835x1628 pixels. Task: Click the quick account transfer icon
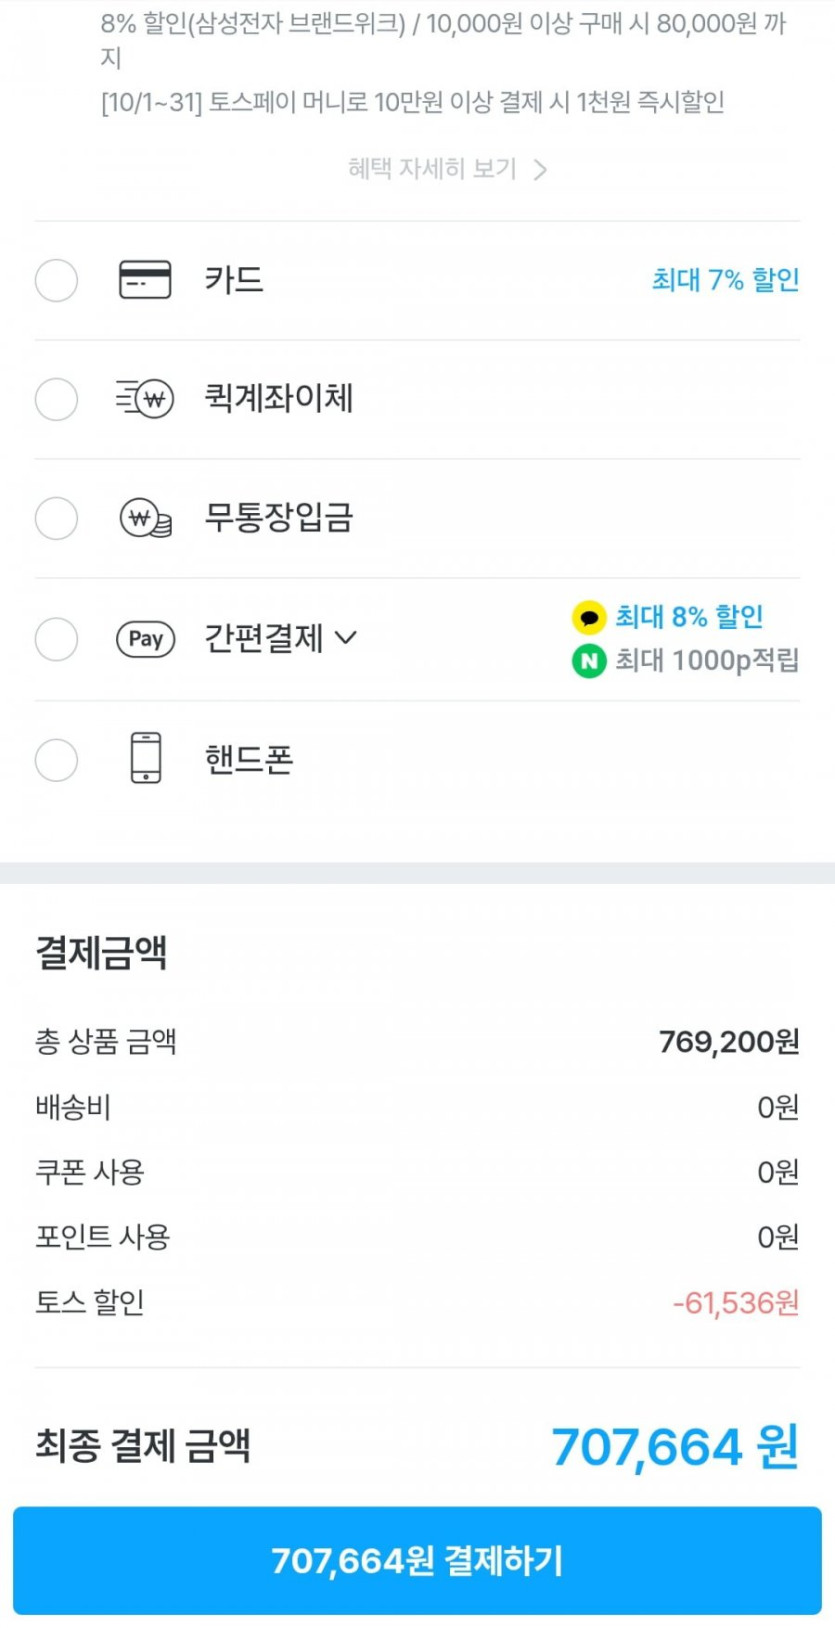(145, 399)
